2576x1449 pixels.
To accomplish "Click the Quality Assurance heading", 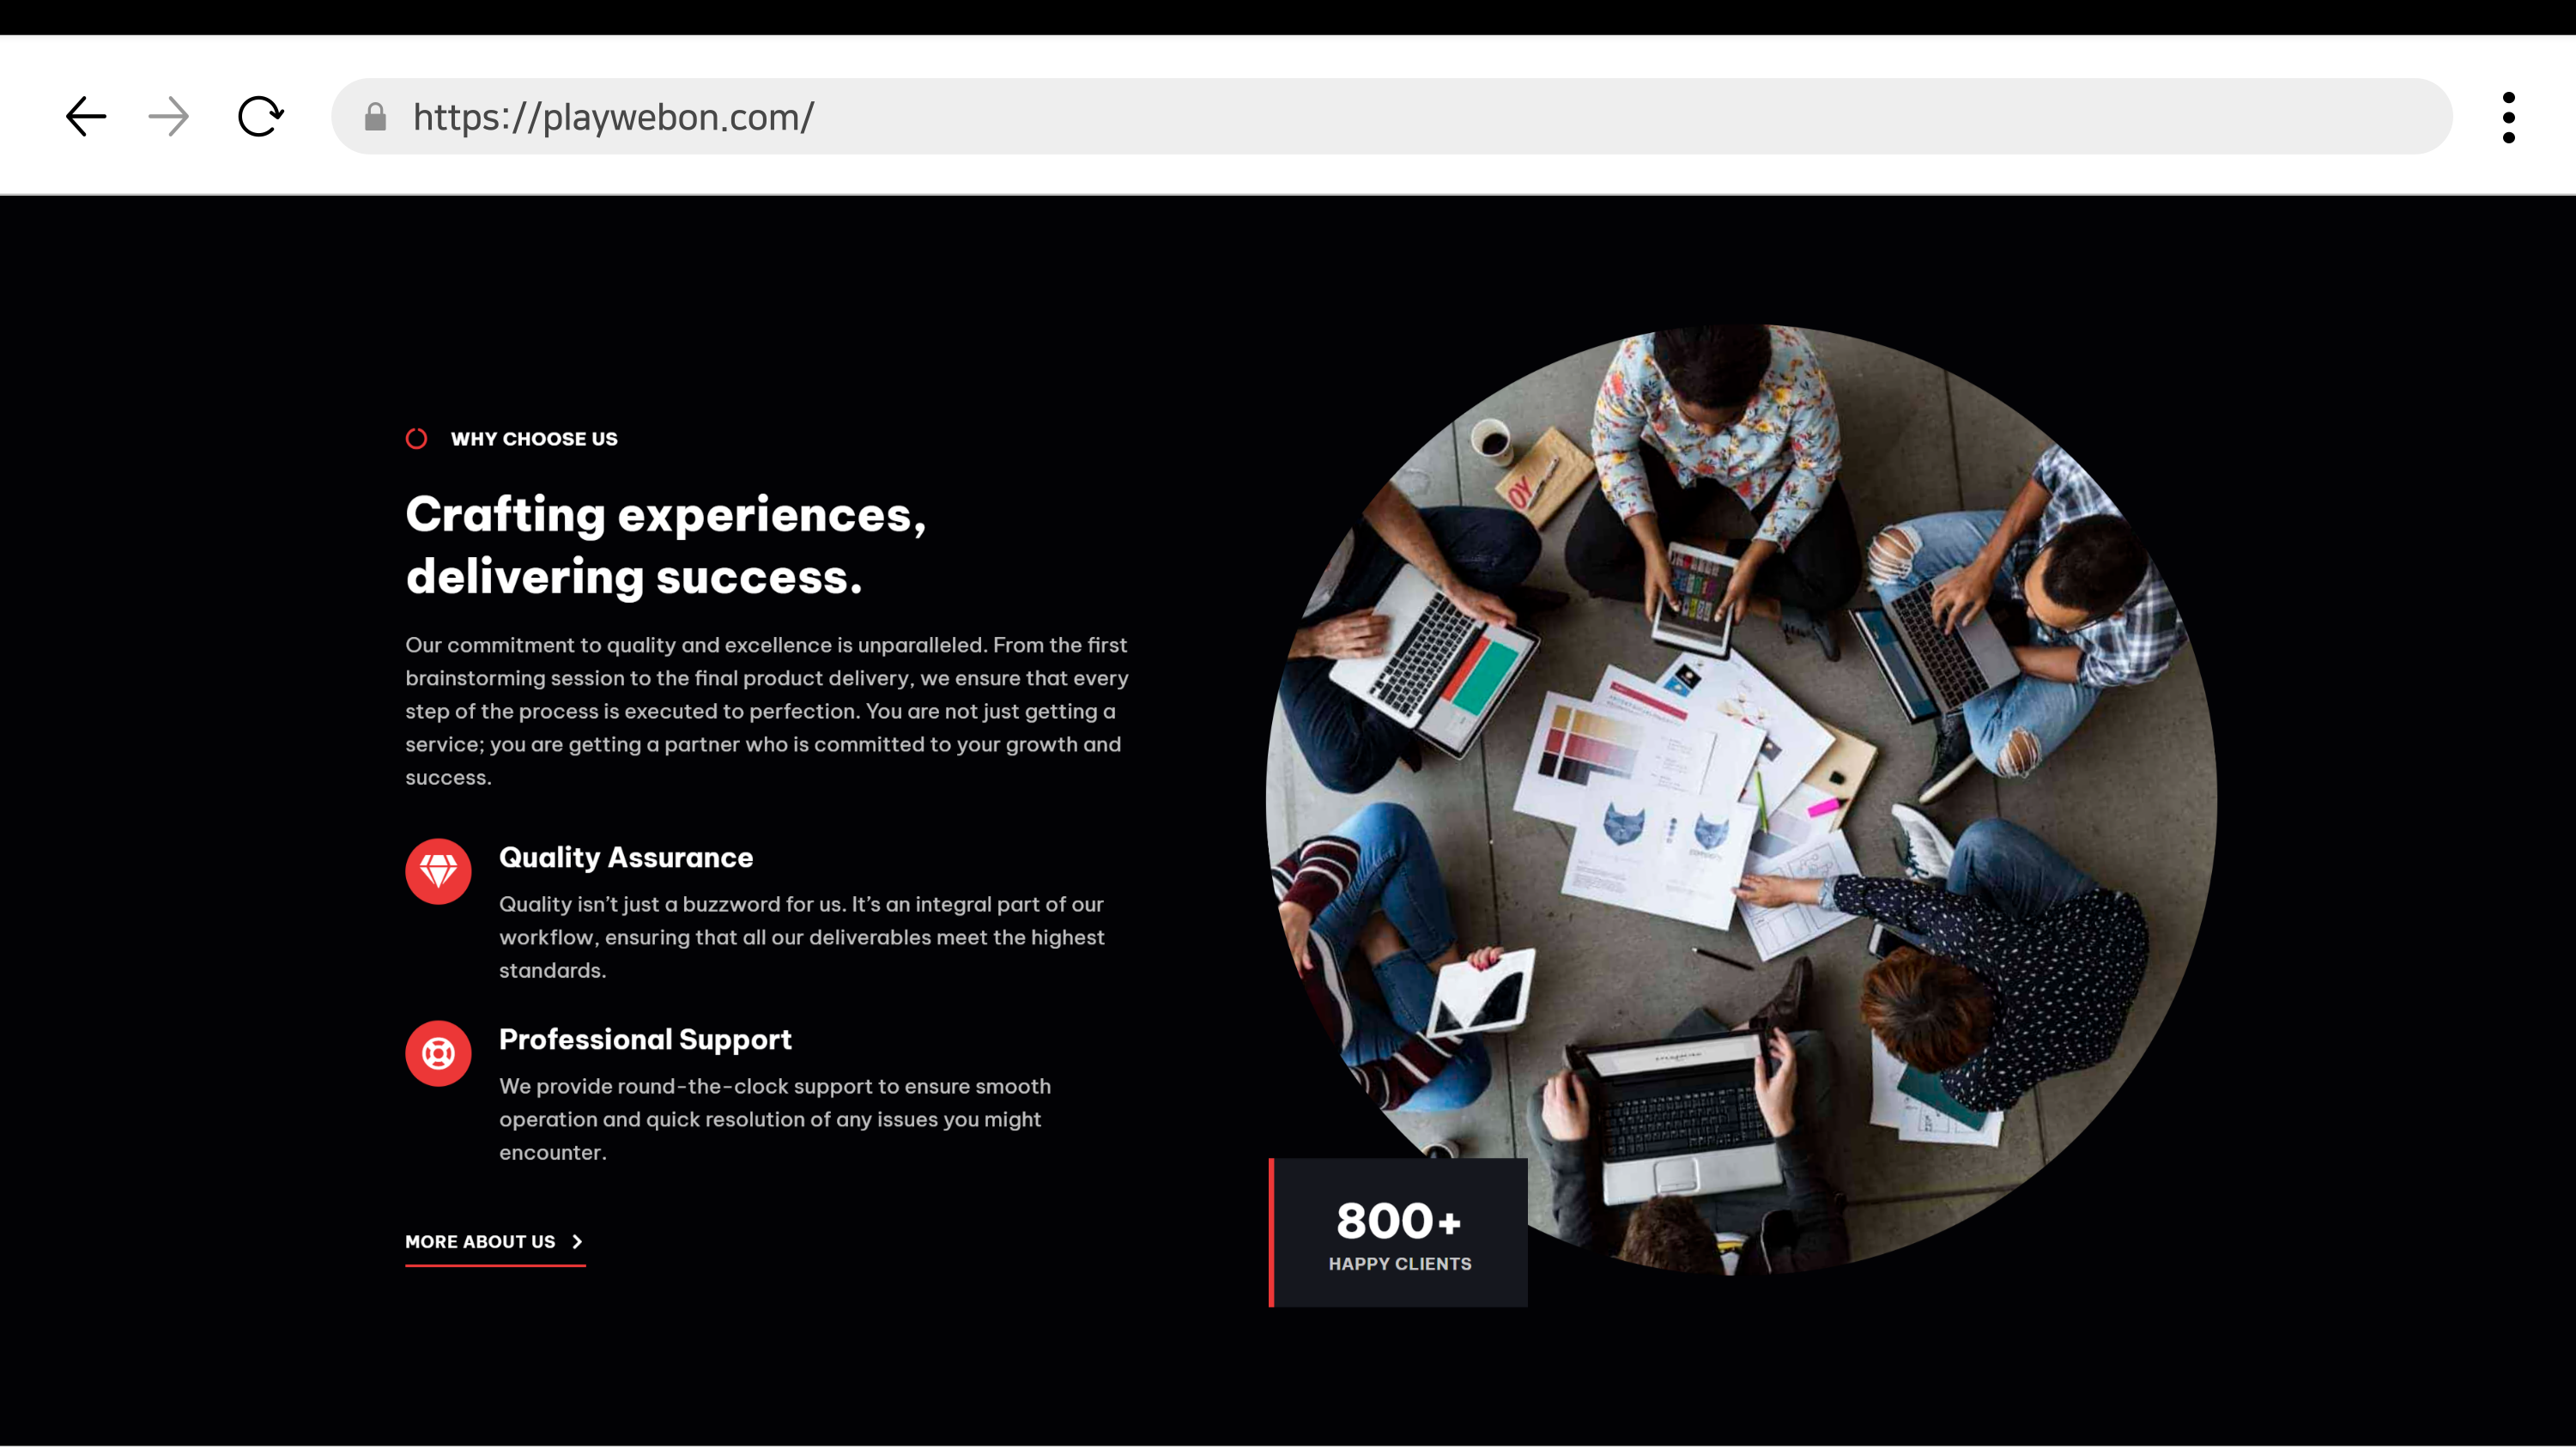I will point(626,857).
